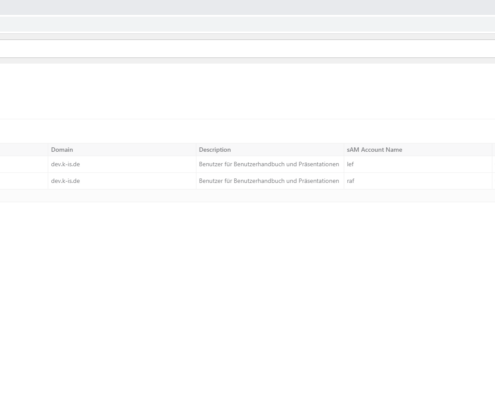
Task: Click the divider between Domain and Description headers
Action: (x=196, y=150)
